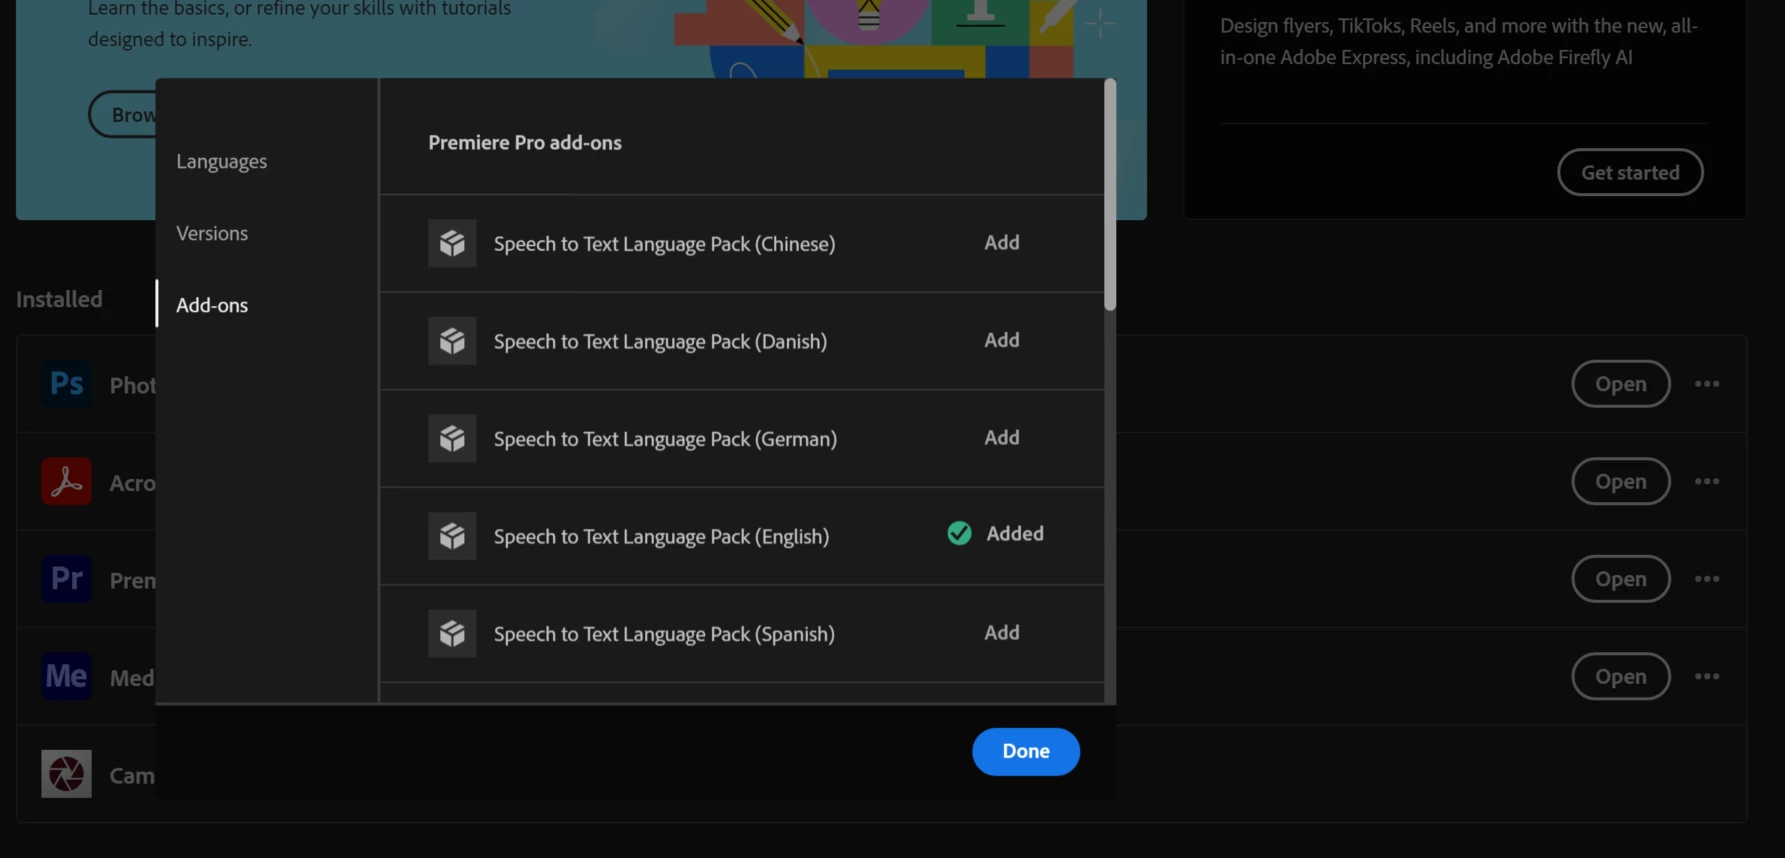Click the add-ons list scrollbar thumb
Image resolution: width=1786 pixels, height=858 pixels.
pos(1110,194)
